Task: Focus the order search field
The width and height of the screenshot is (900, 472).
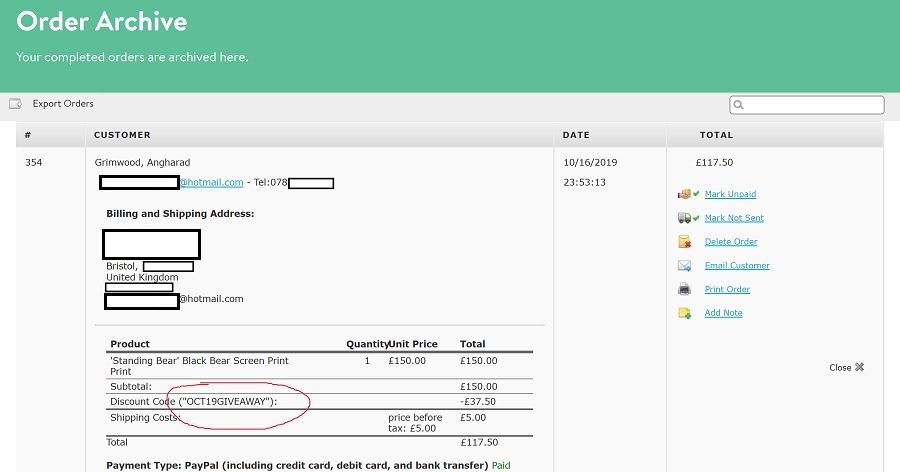Action: coord(806,105)
